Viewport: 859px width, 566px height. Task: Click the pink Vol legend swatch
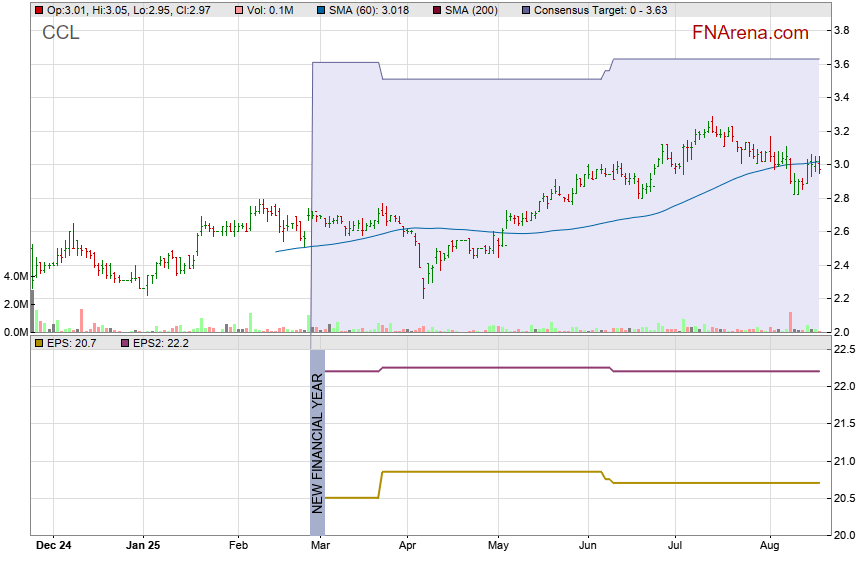[x=237, y=10]
